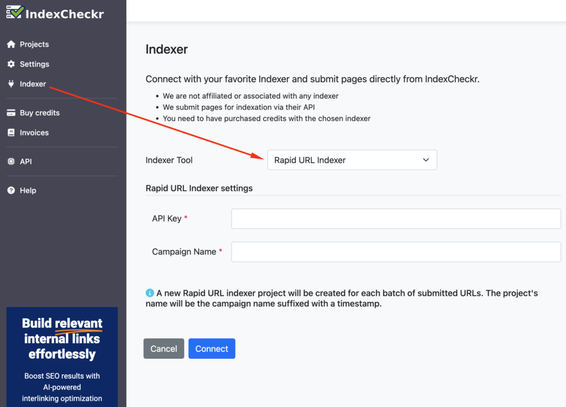Image resolution: width=566 pixels, height=407 pixels.
Task: Click the Connect button
Action: 212,349
